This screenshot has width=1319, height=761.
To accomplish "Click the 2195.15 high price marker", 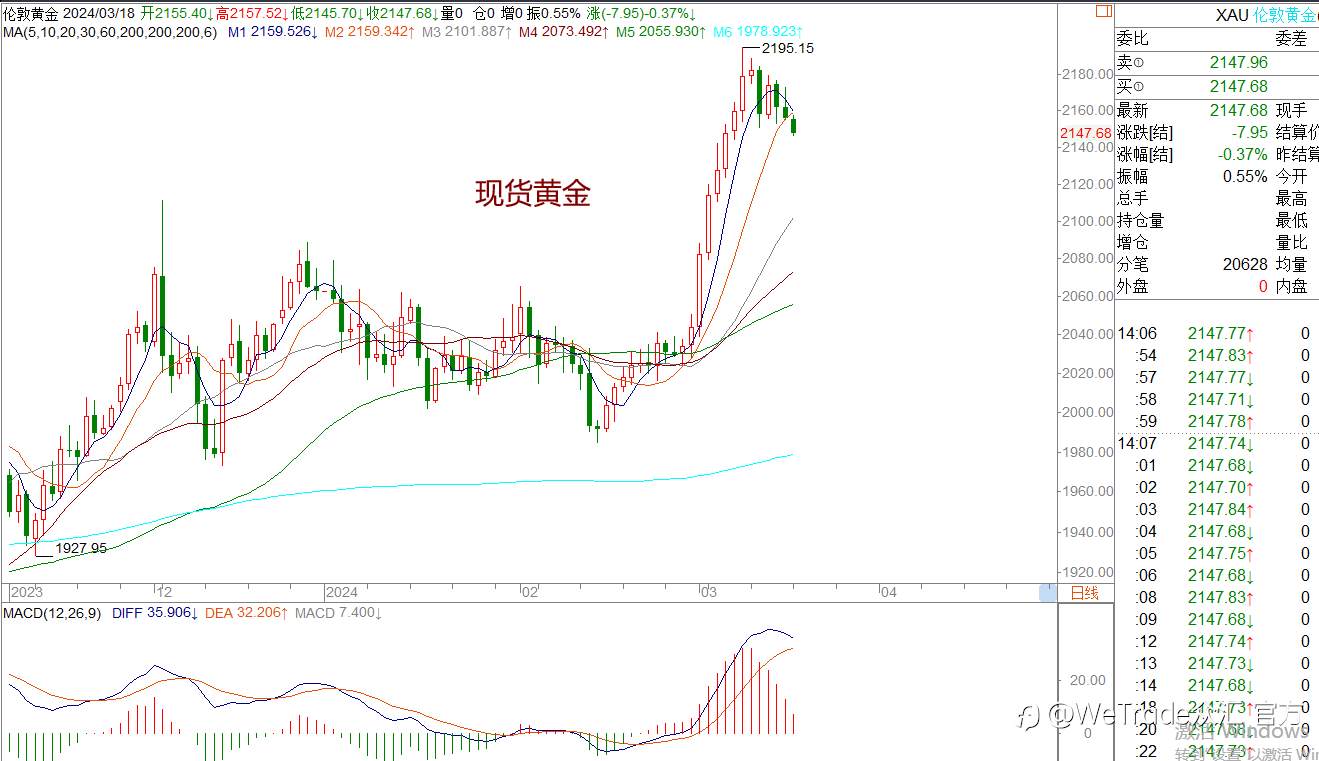I will pos(787,48).
